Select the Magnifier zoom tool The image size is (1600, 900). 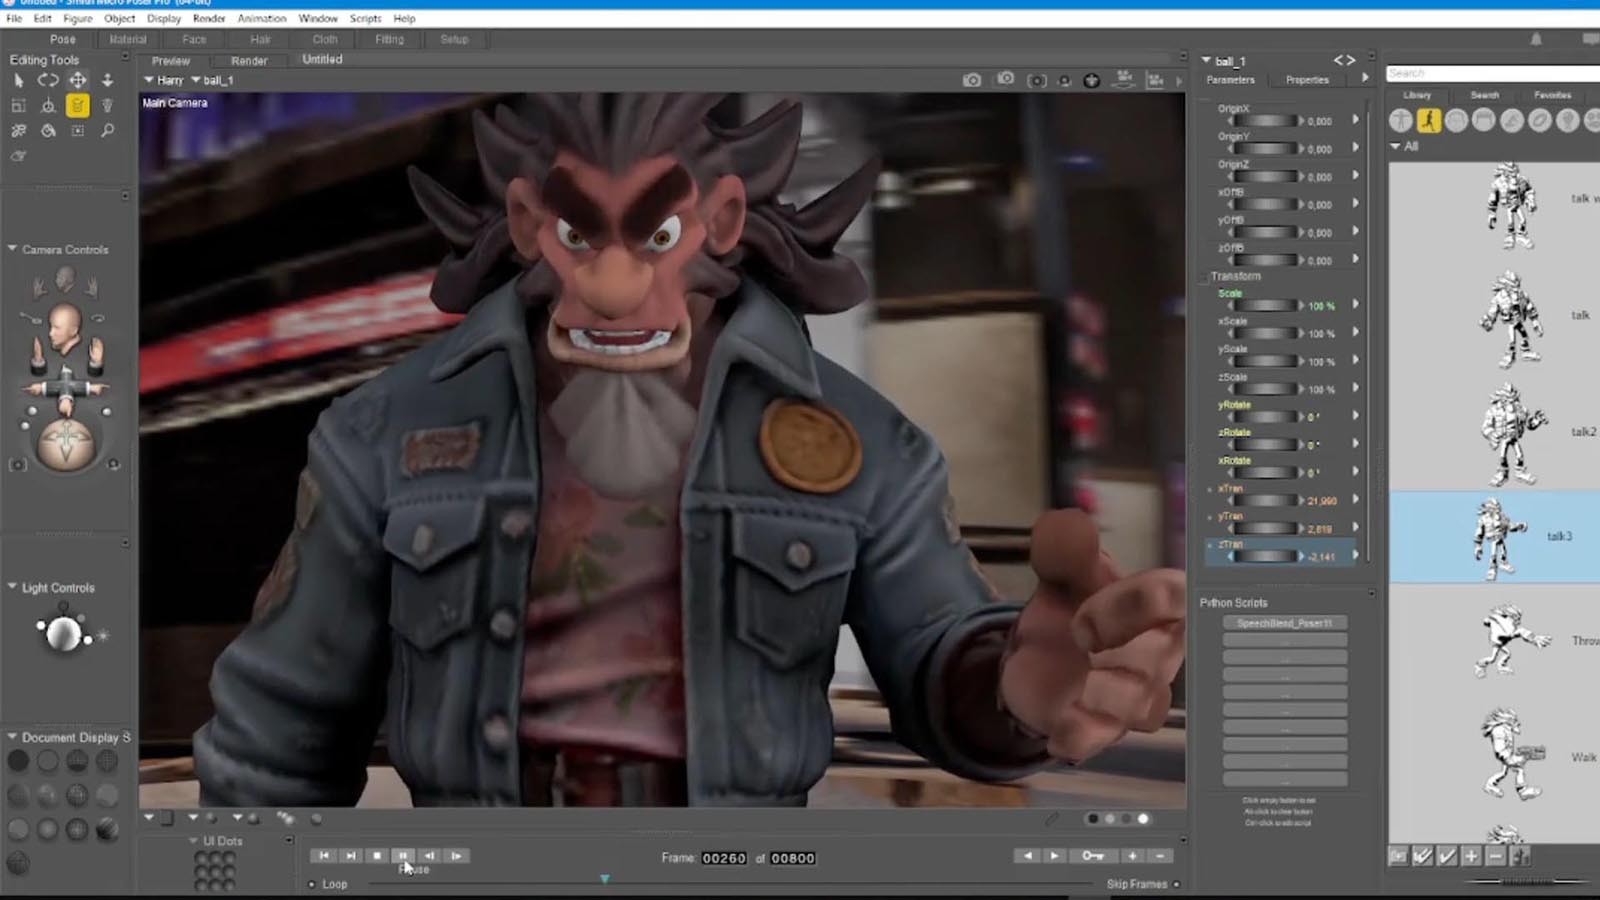(107, 130)
